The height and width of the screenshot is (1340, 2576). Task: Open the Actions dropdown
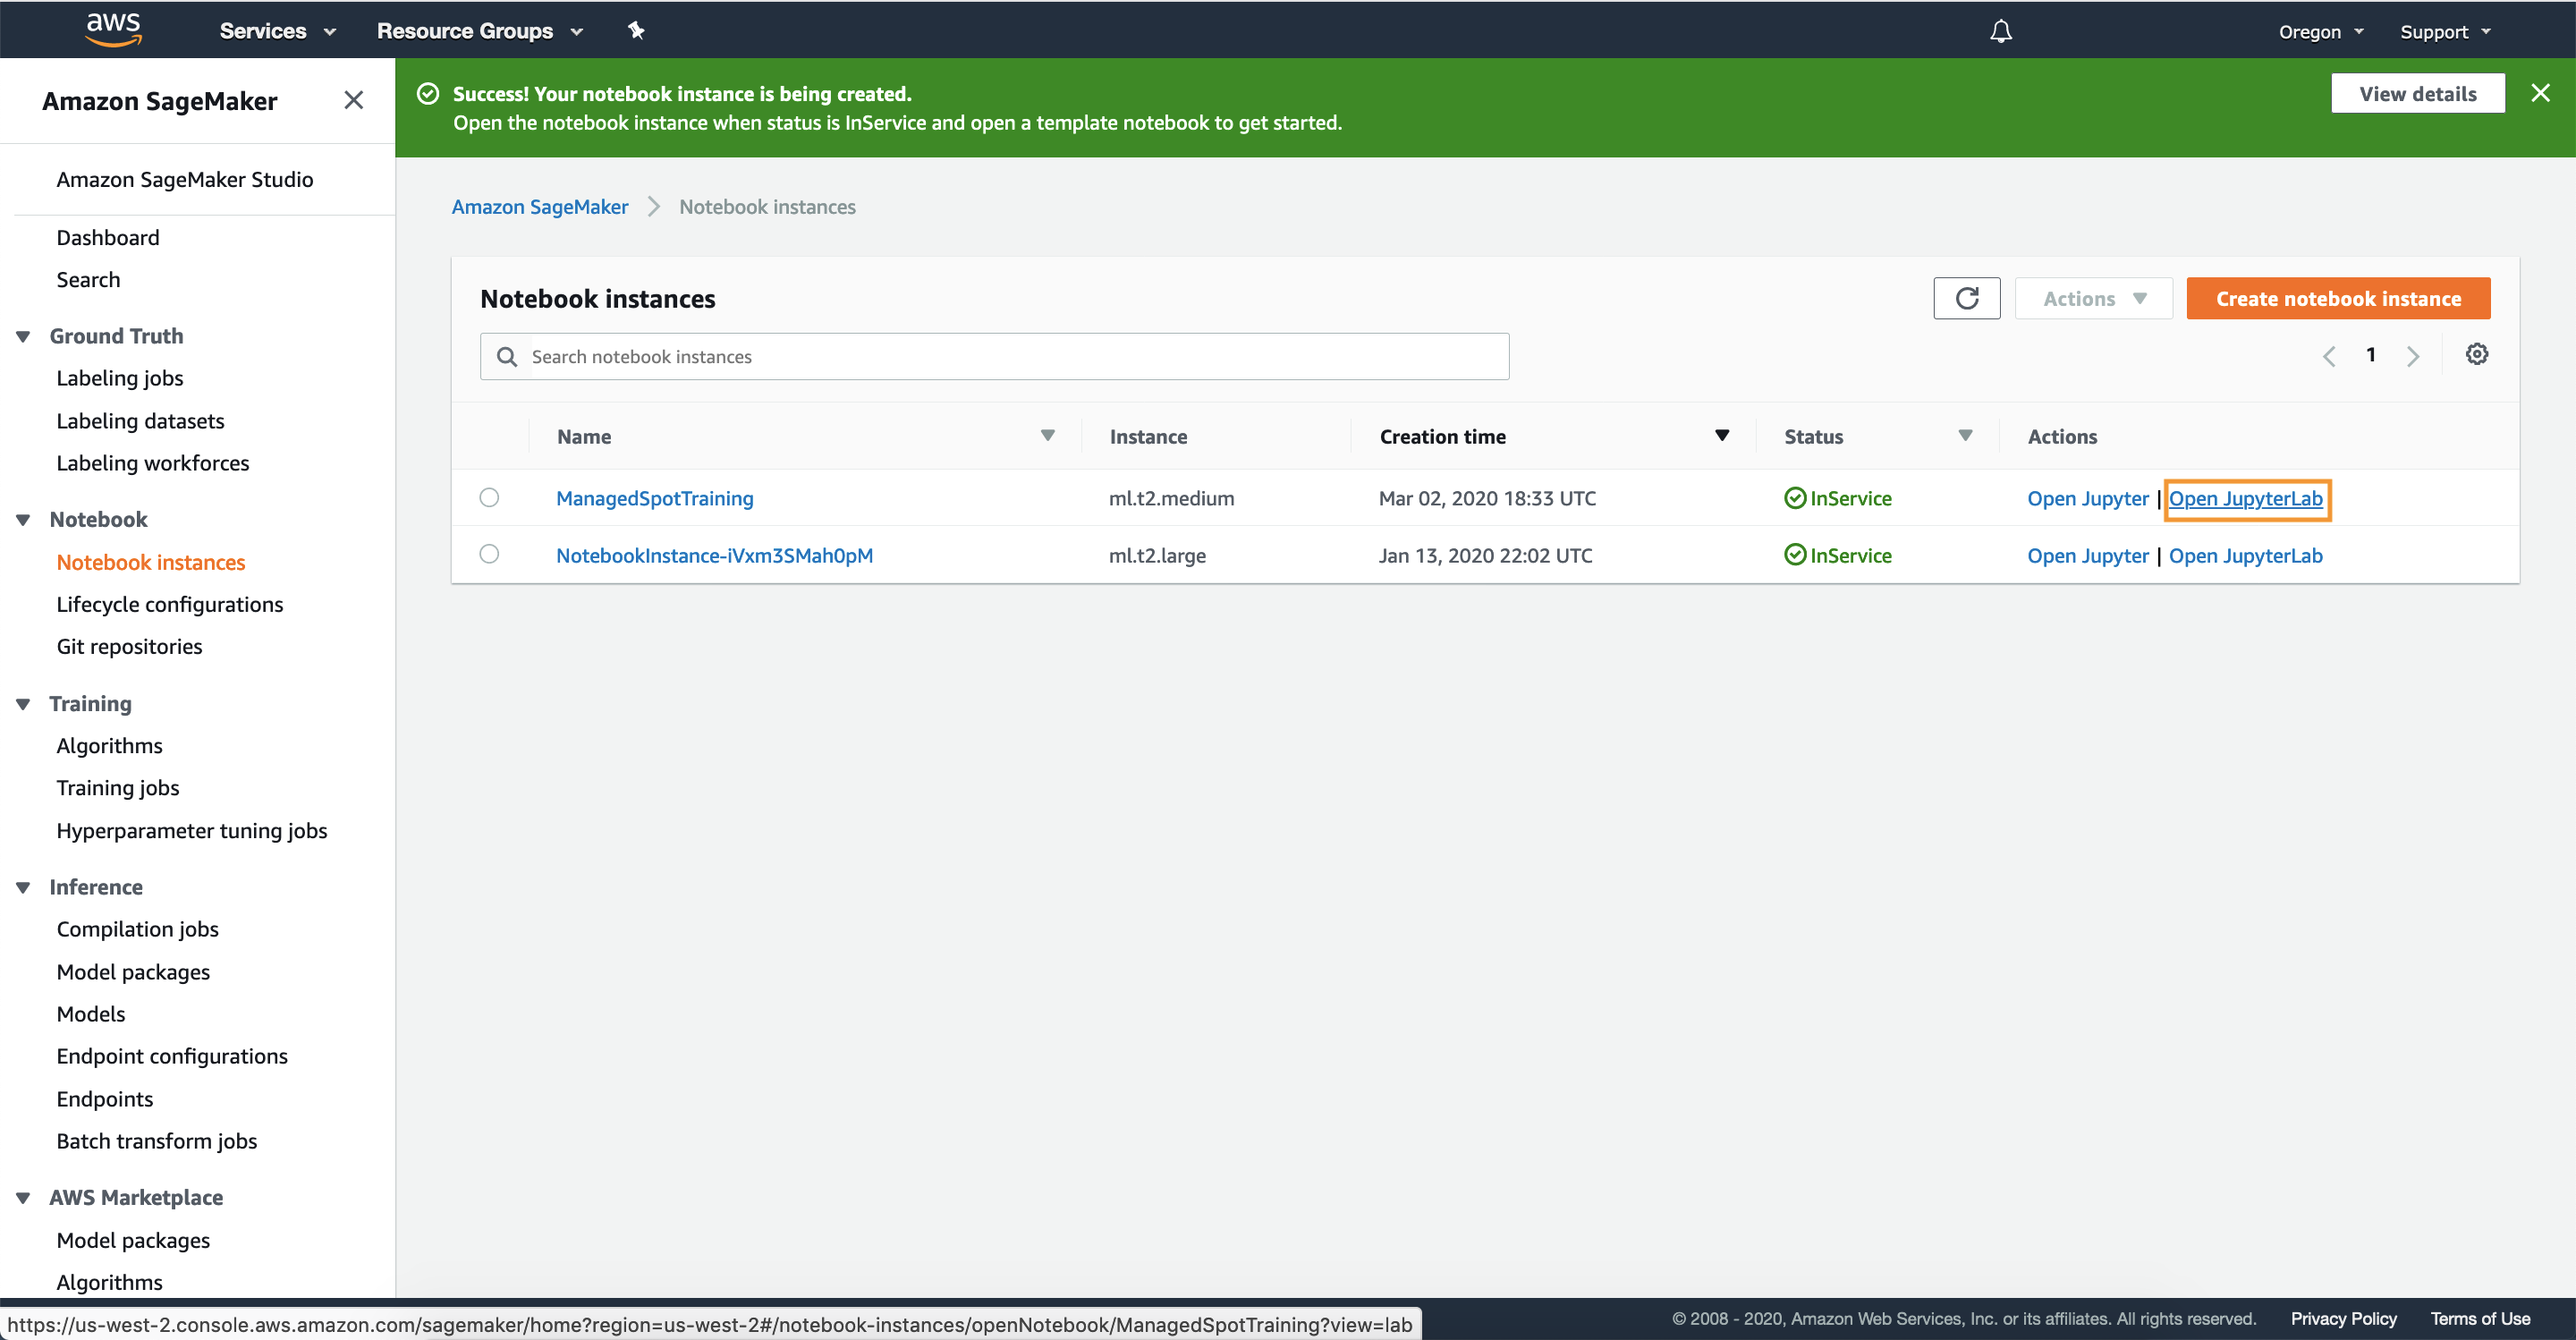tap(2093, 298)
